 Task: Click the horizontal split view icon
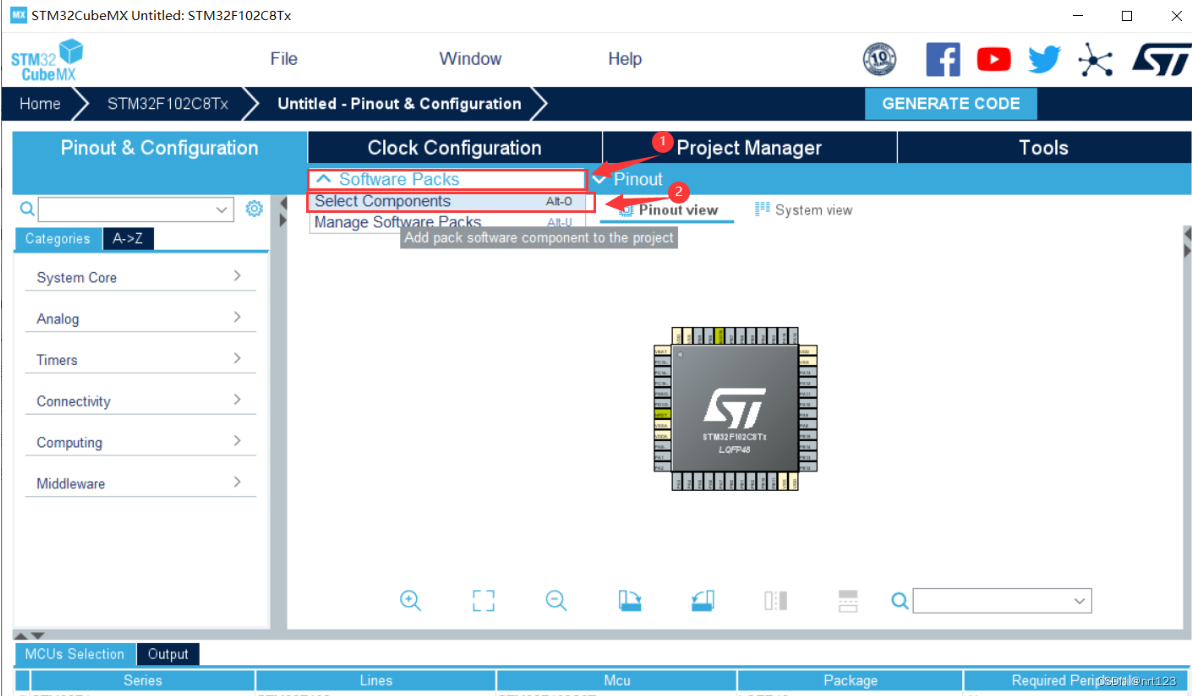point(848,600)
